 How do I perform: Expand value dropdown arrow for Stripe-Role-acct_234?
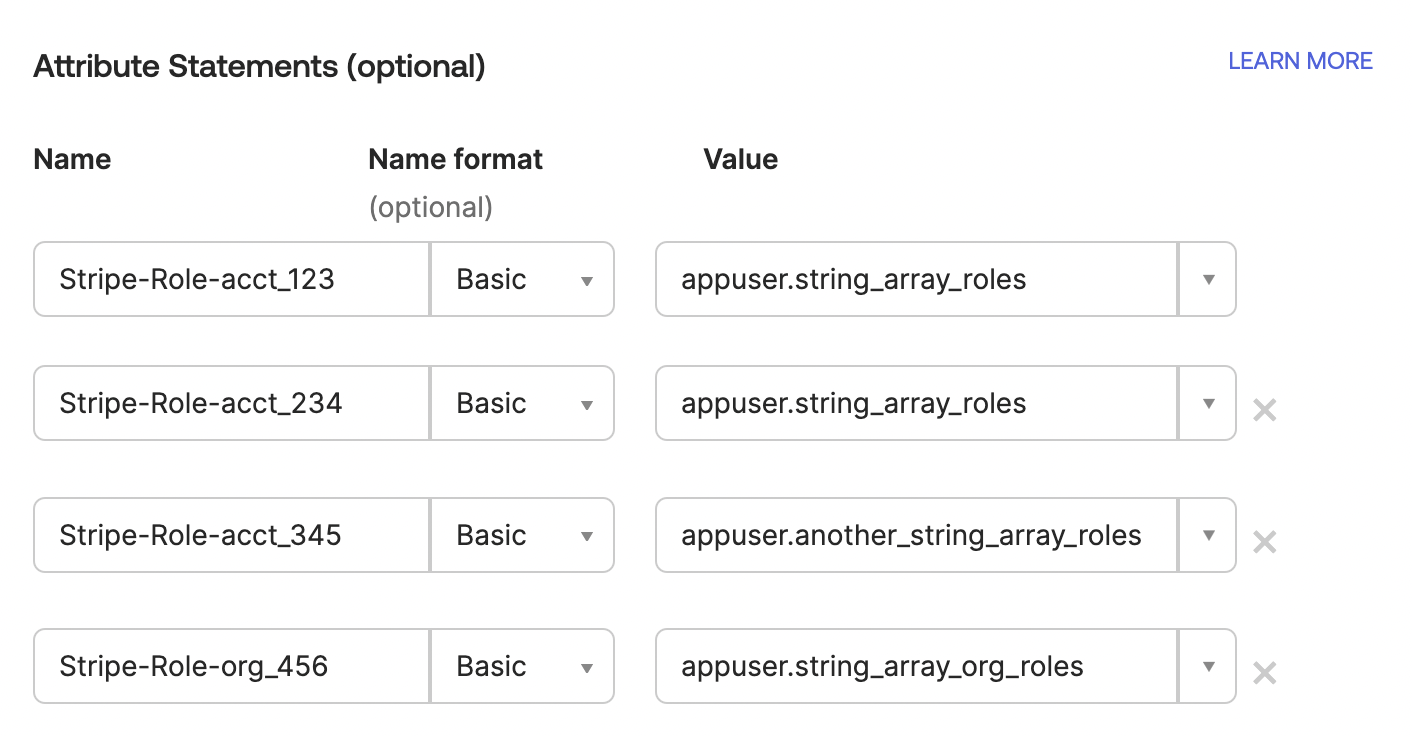click(1208, 403)
